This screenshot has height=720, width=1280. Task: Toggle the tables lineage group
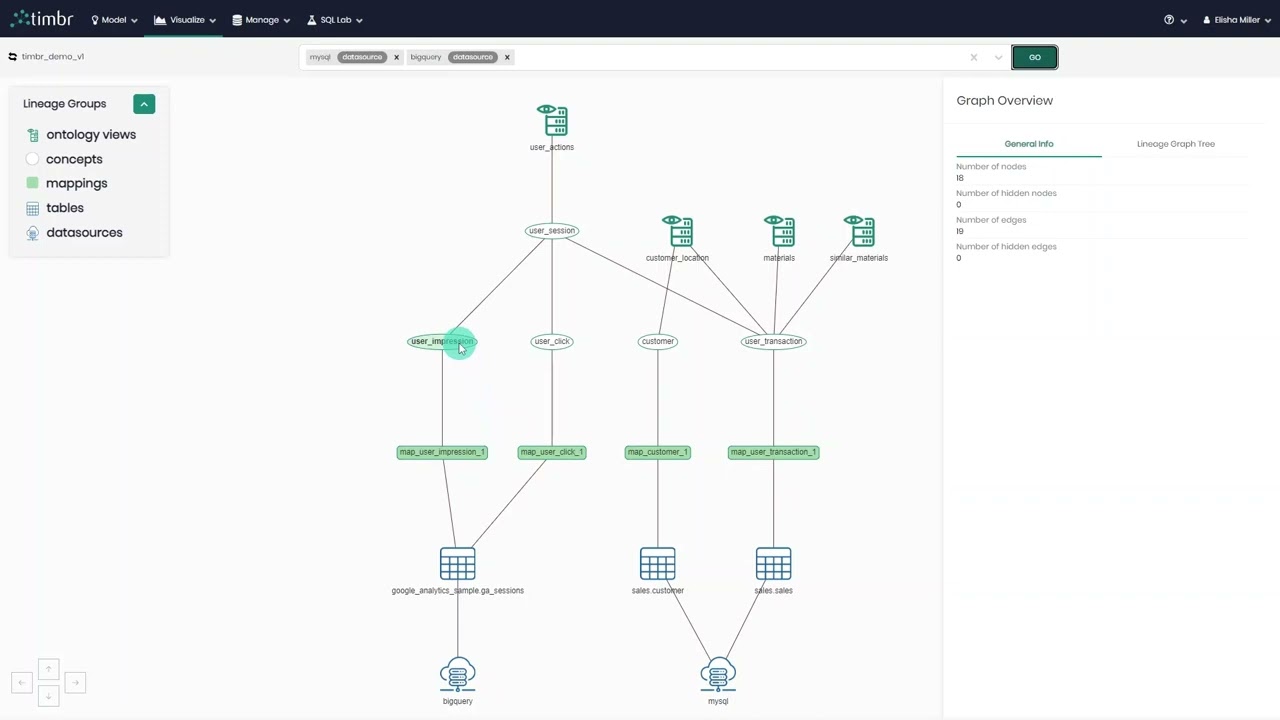(x=54, y=208)
